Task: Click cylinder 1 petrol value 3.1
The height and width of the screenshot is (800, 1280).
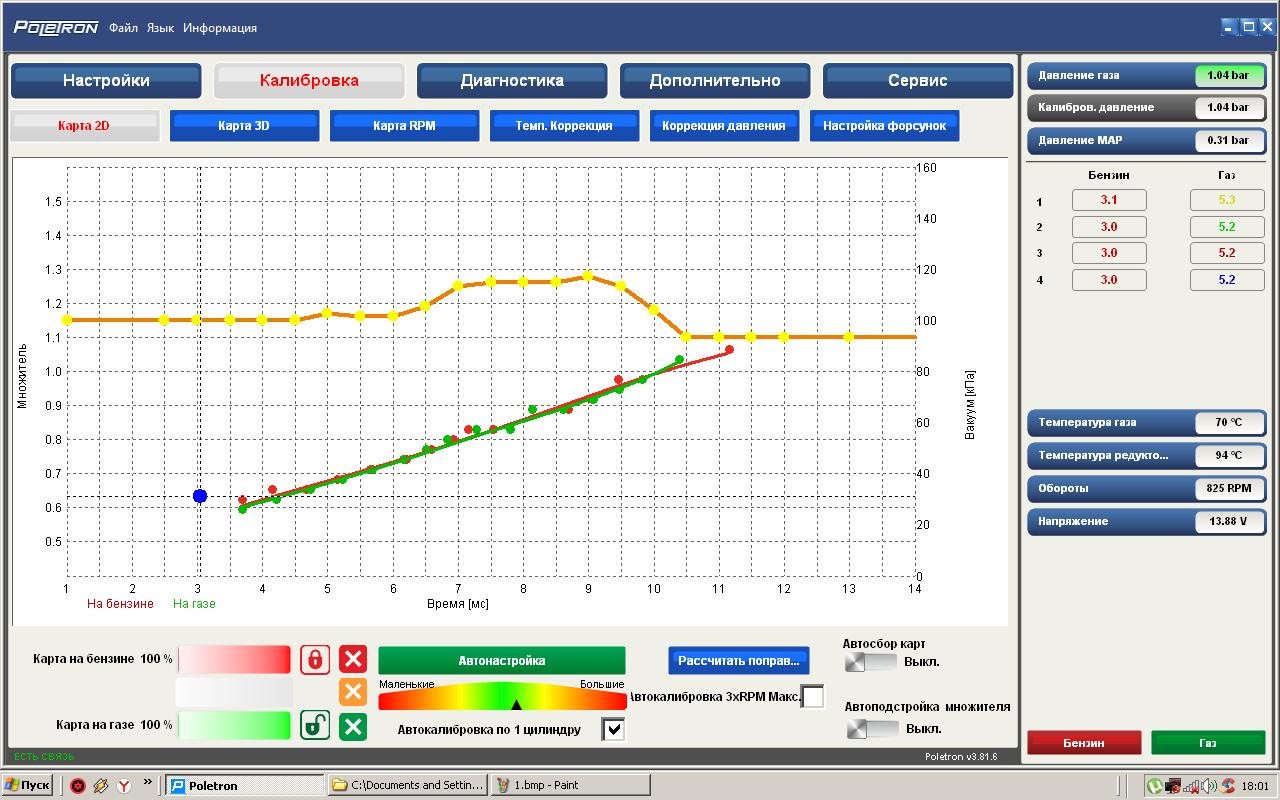Action: pos(1109,200)
